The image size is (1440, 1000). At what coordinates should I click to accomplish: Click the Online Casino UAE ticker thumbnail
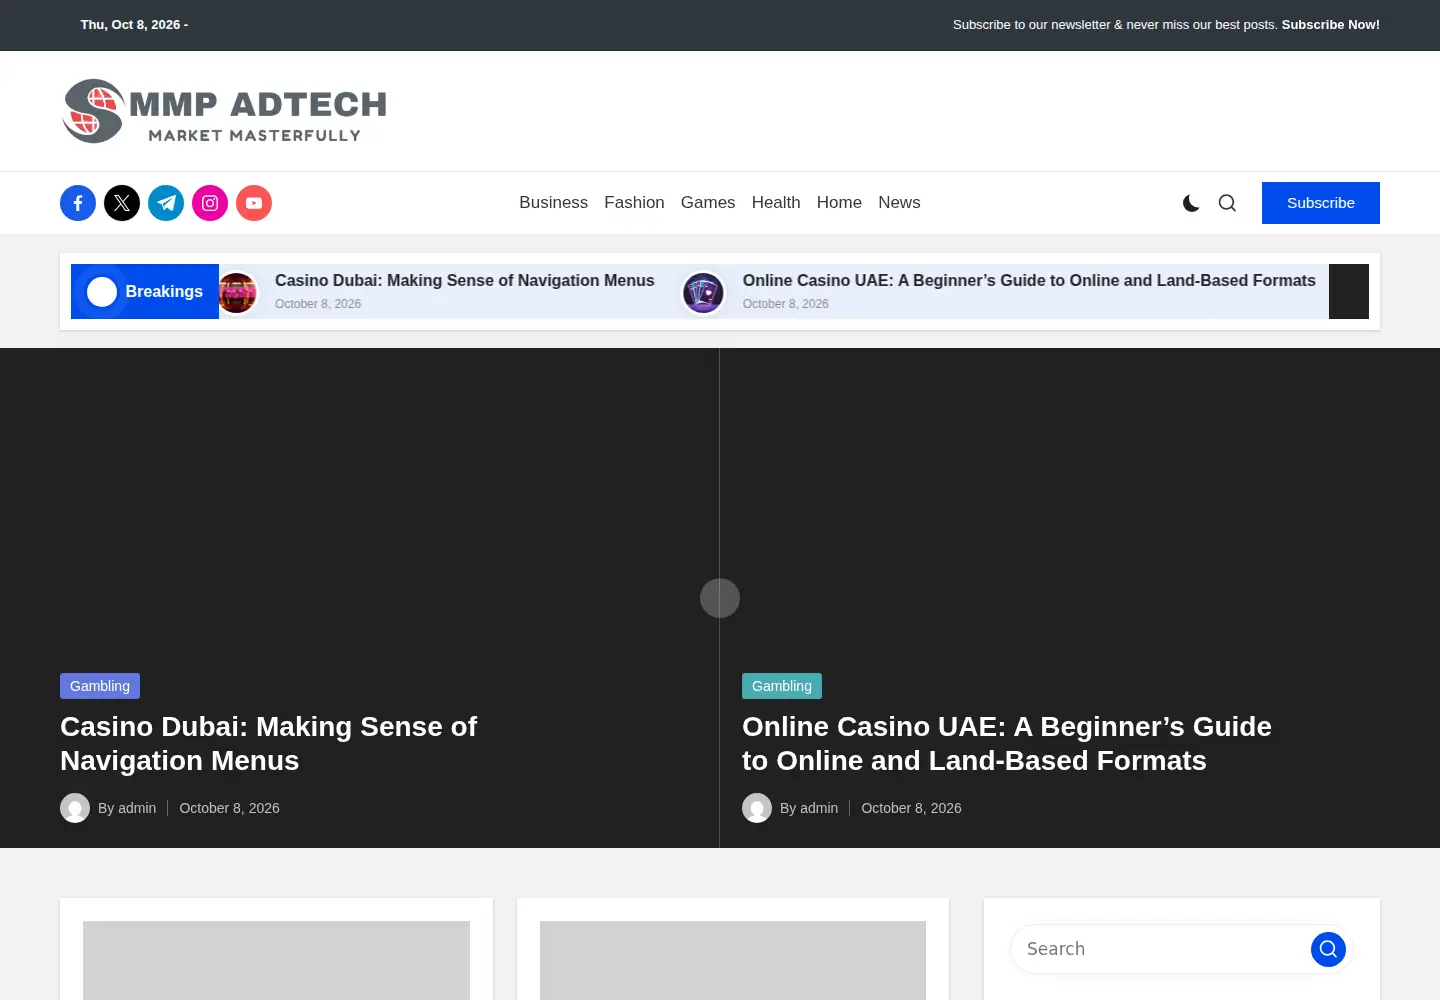pyautogui.click(x=703, y=293)
